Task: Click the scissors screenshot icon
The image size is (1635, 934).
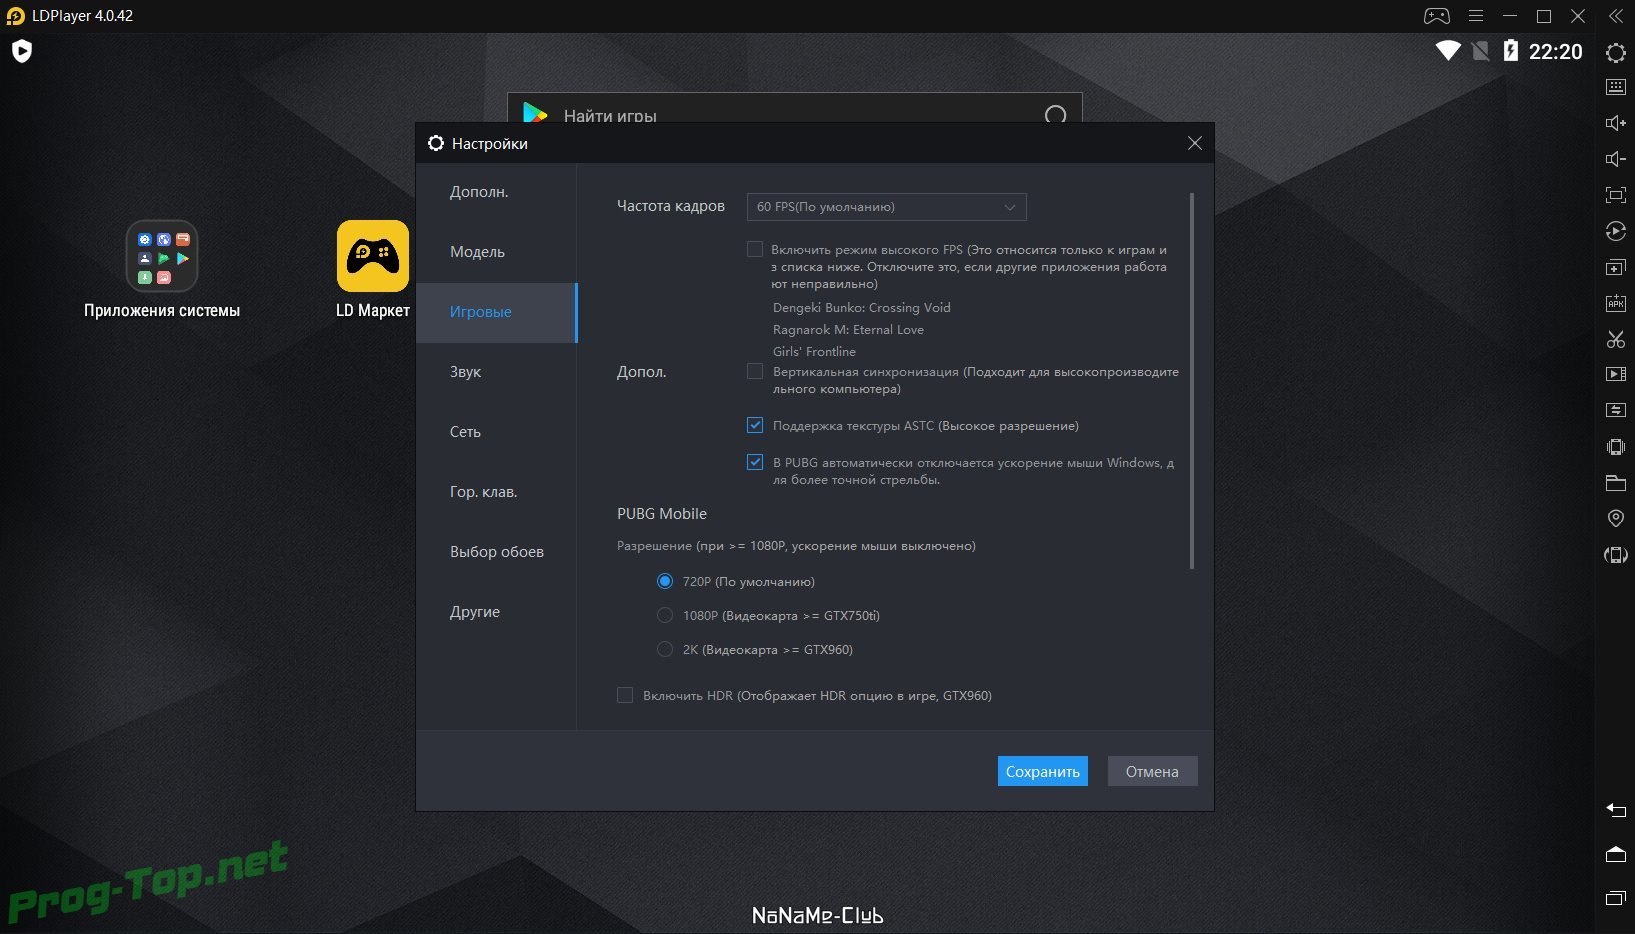Action: tap(1615, 339)
